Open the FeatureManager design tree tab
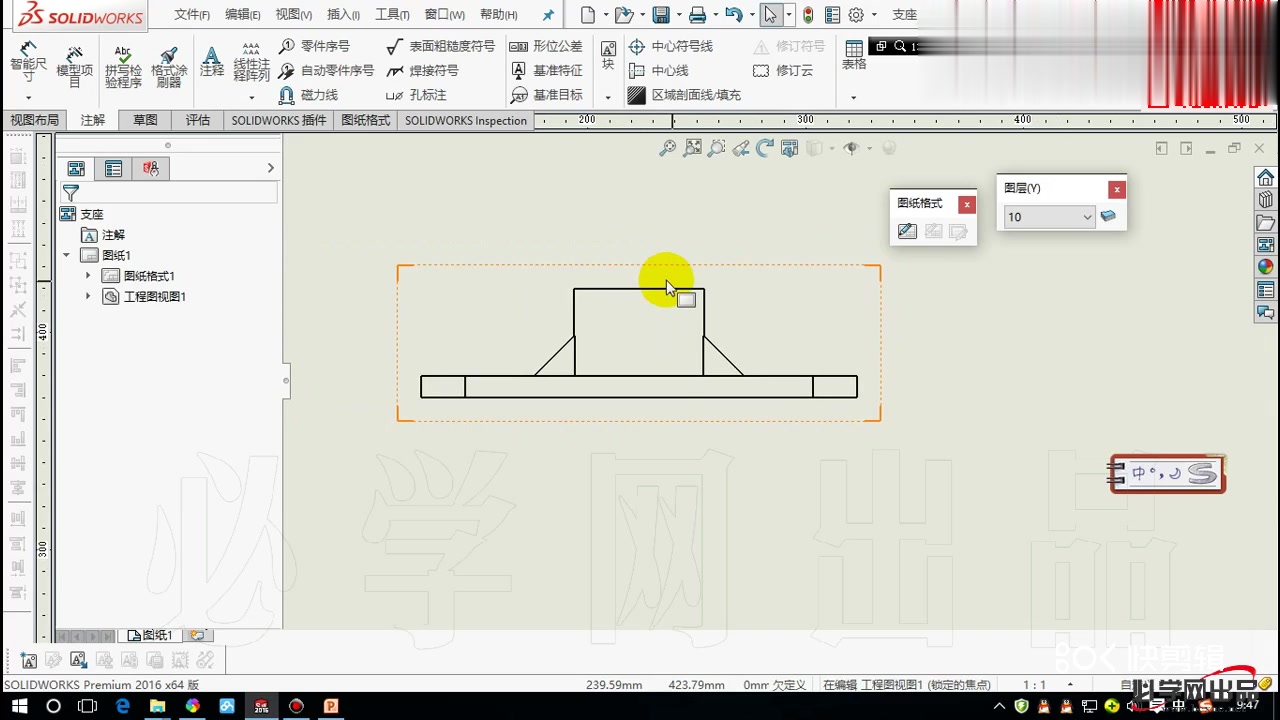 point(76,169)
